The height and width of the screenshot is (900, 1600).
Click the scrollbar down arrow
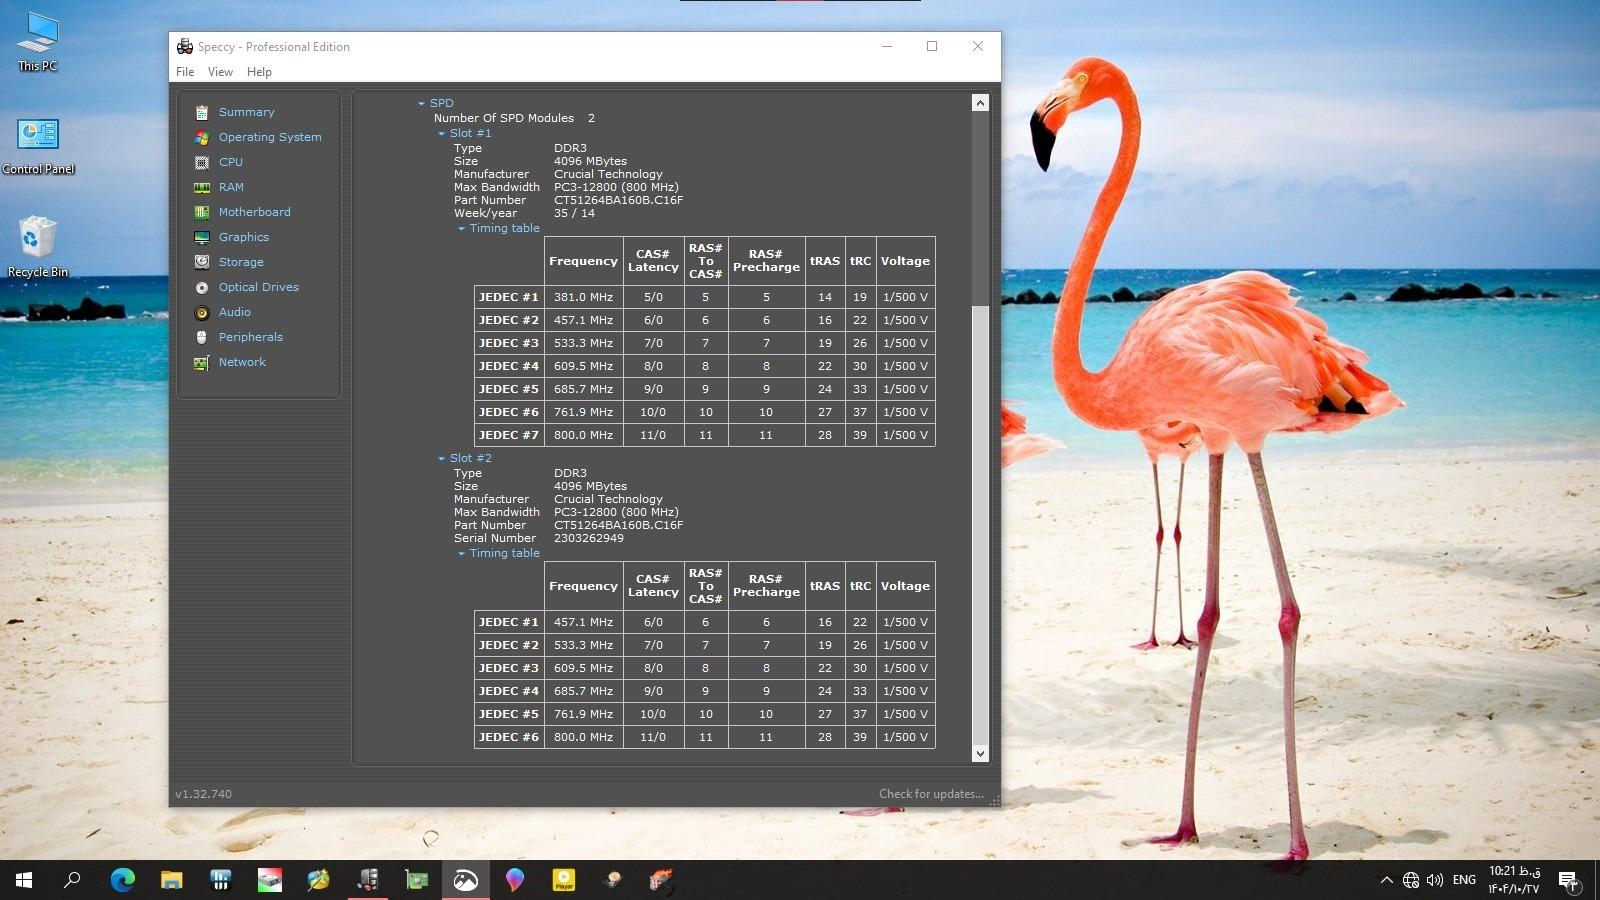pyautogui.click(x=980, y=754)
